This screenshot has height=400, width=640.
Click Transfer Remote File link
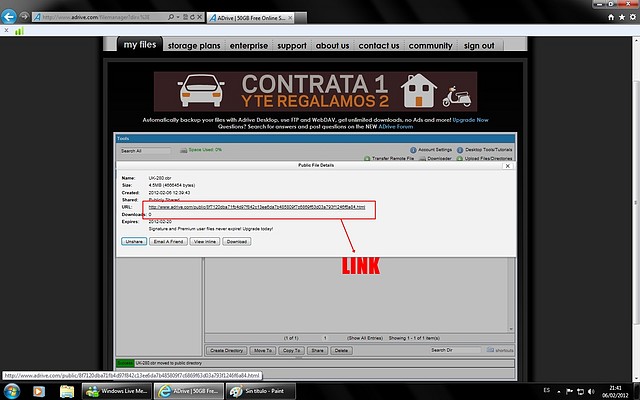coord(393,158)
